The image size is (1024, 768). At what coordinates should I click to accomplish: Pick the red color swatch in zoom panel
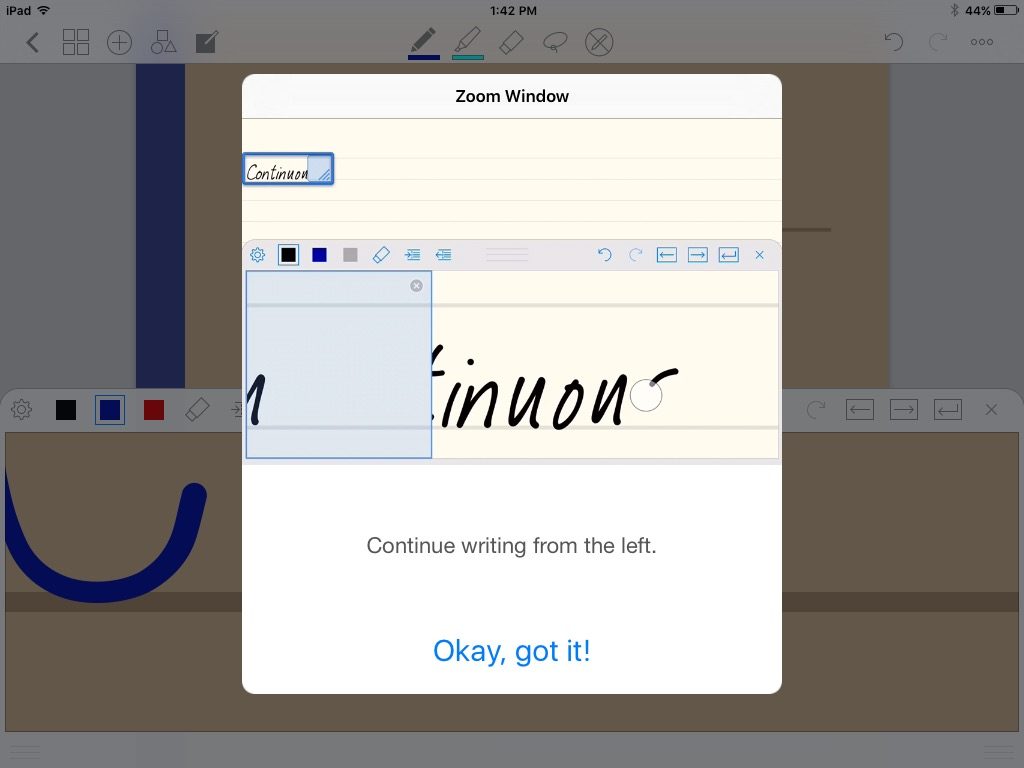[154, 410]
